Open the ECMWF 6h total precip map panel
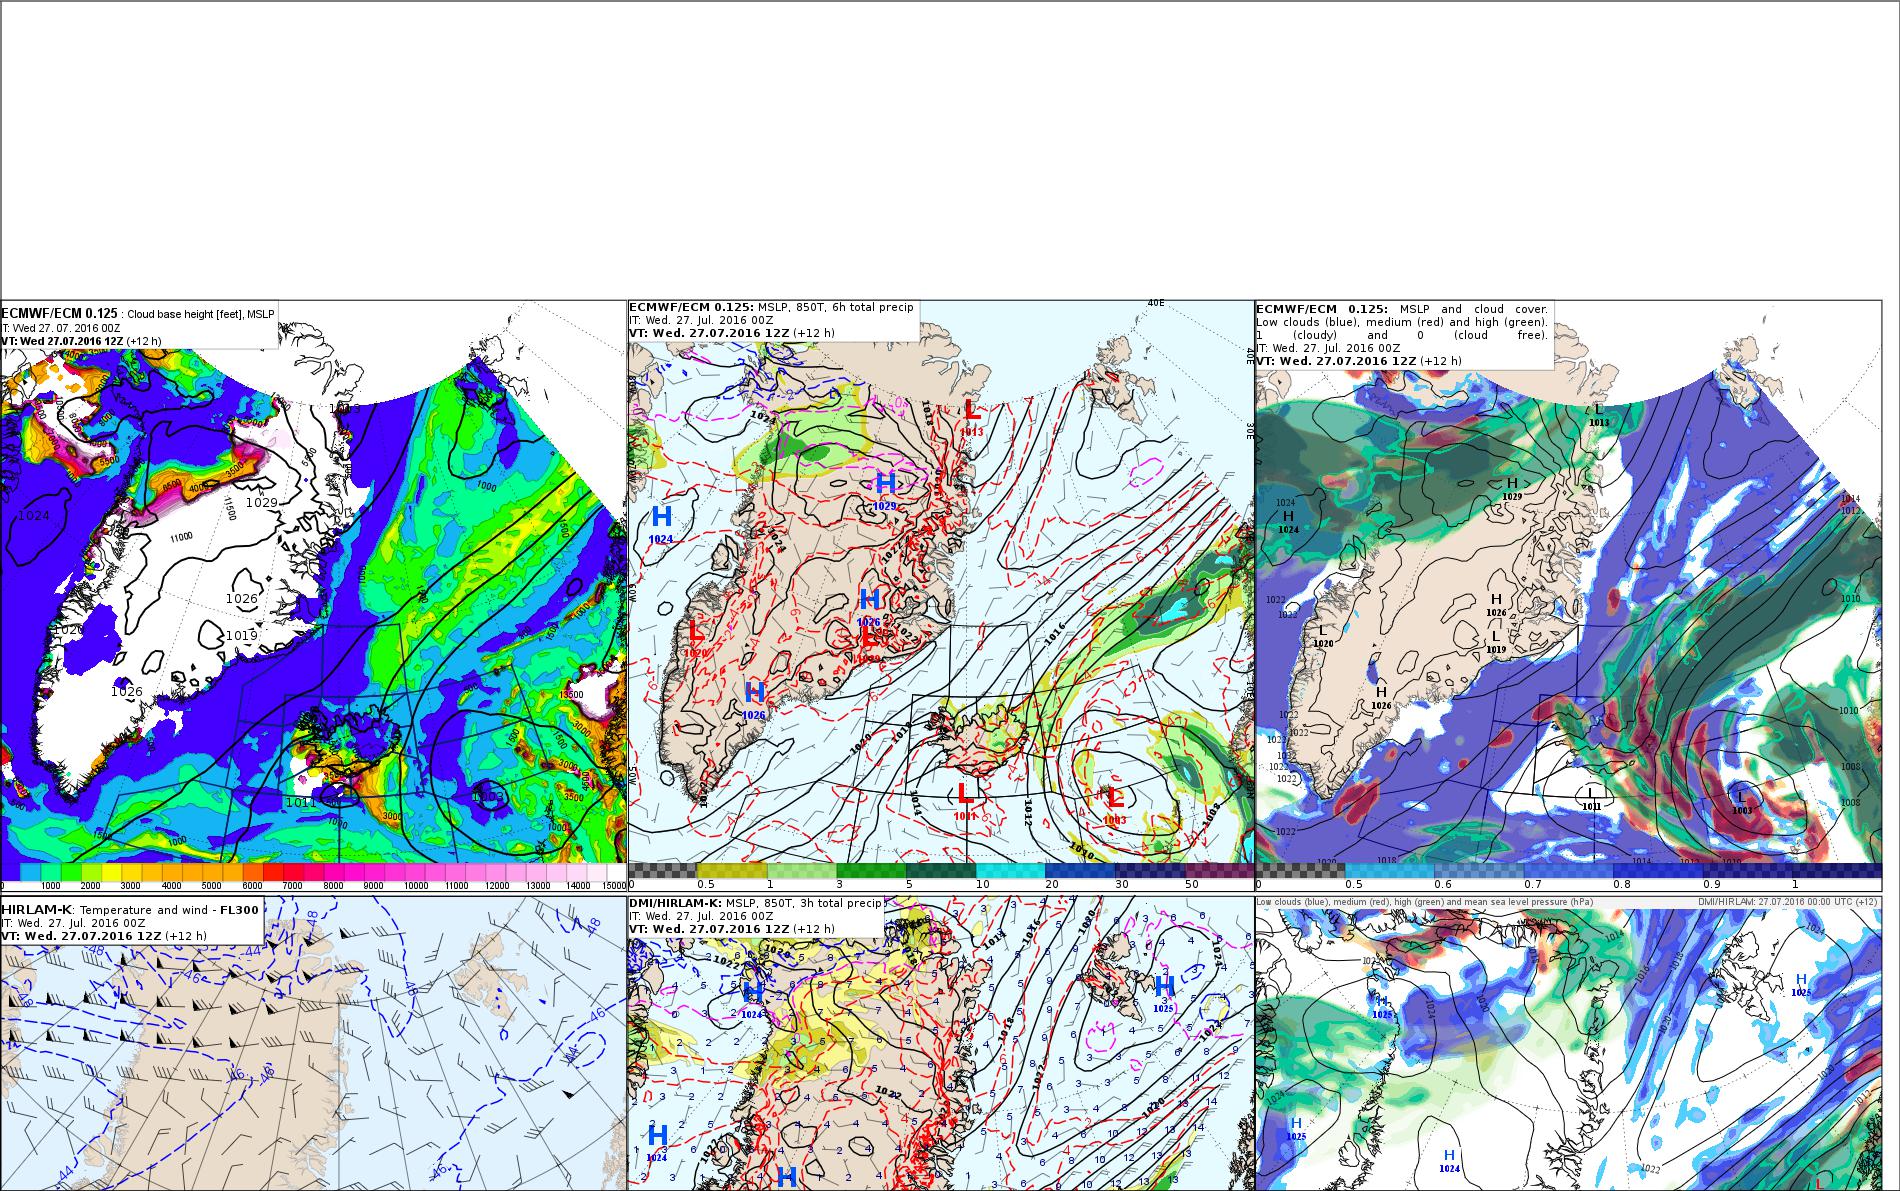 click(x=940, y=596)
